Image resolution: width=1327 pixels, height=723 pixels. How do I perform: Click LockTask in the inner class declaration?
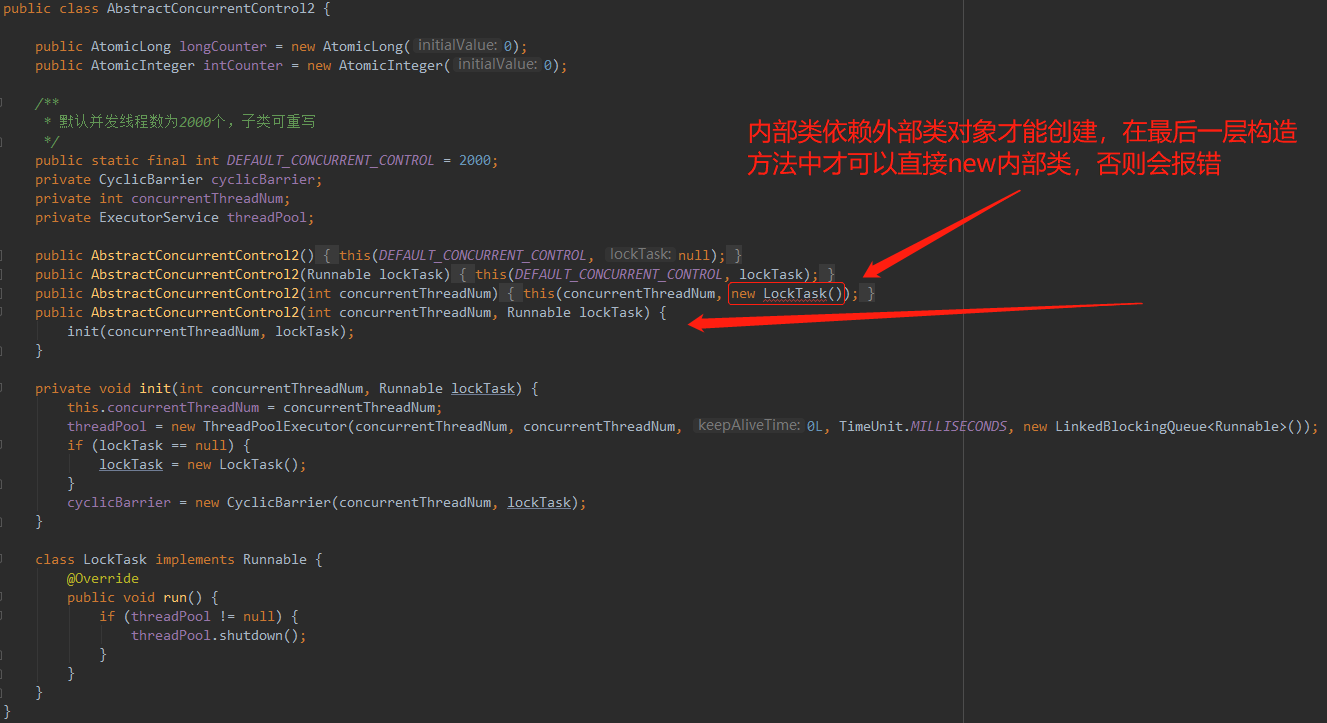(115, 559)
